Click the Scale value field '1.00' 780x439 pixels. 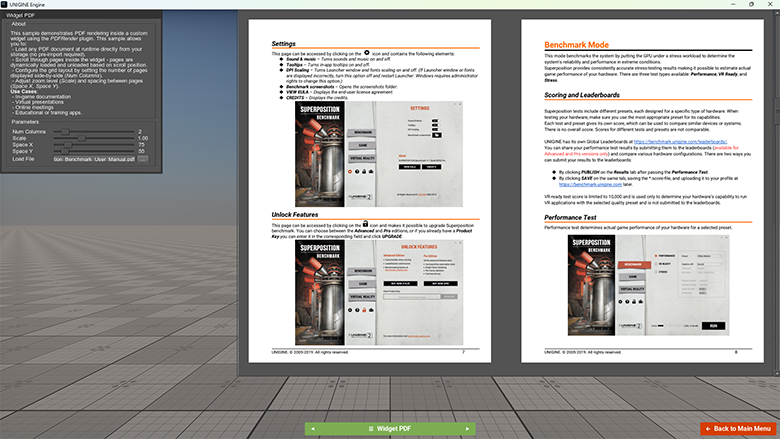tap(143, 138)
